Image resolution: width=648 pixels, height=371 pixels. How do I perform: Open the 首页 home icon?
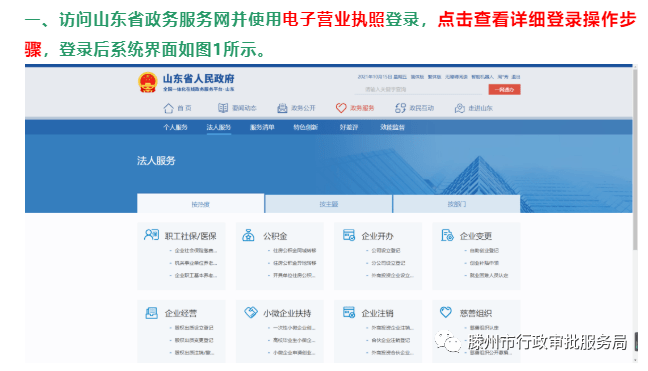pyautogui.click(x=168, y=108)
